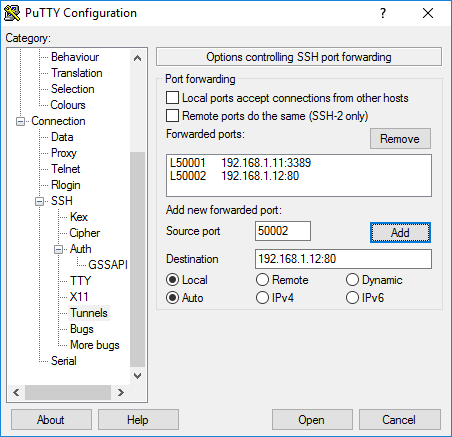Select the Dynamic radio button
This screenshot has height=437, width=452.
click(x=352, y=280)
